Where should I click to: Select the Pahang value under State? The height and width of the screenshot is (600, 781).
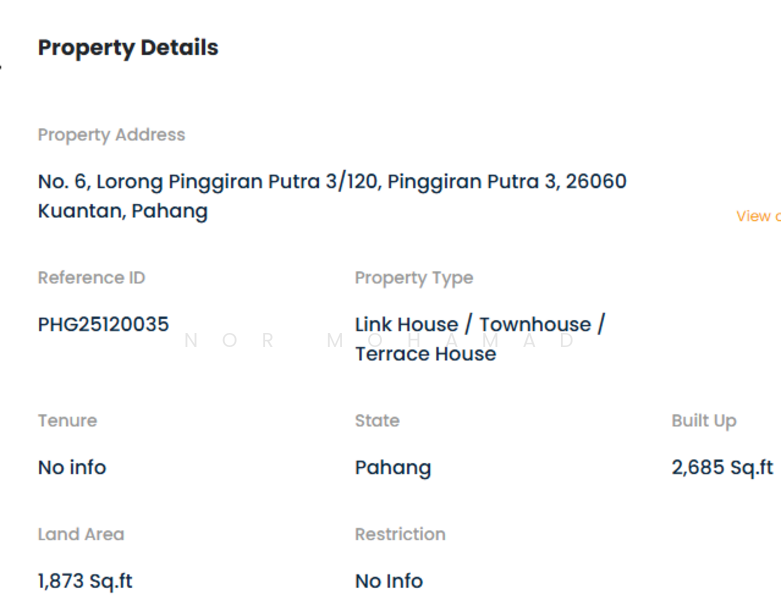pos(393,468)
